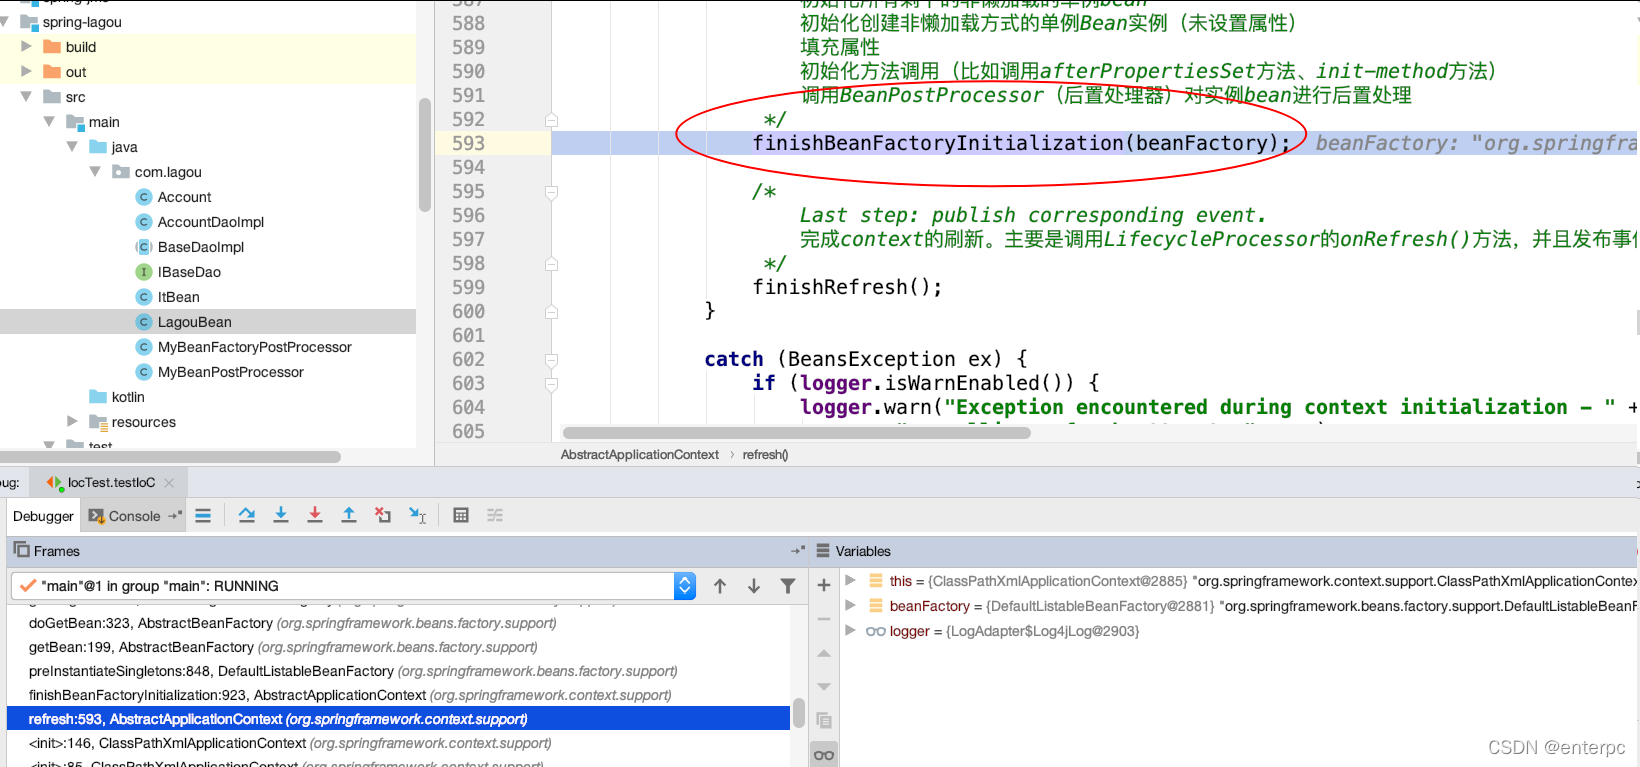The image size is (1640, 767).
Task: Click frames list vertical scrollbar thumb
Action: [x=799, y=712]
